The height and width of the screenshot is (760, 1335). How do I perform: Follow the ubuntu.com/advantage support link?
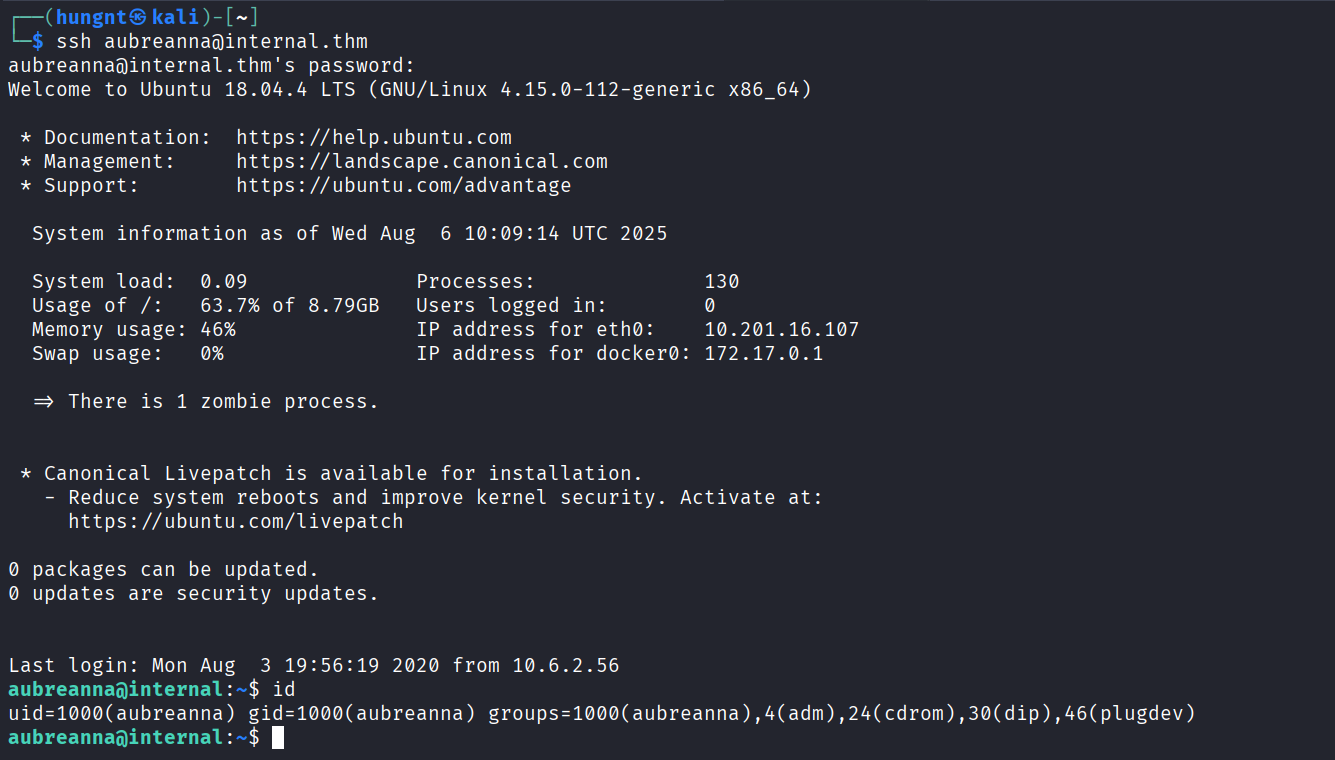coord(403,186)
